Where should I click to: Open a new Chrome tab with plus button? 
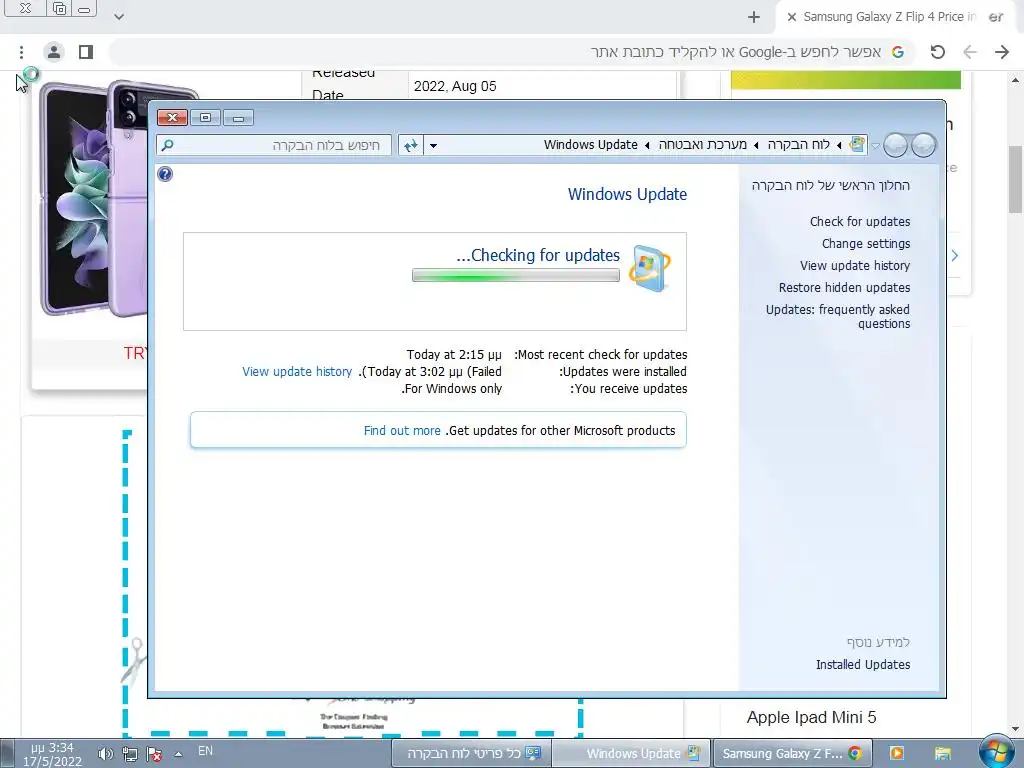click(754, 17)
